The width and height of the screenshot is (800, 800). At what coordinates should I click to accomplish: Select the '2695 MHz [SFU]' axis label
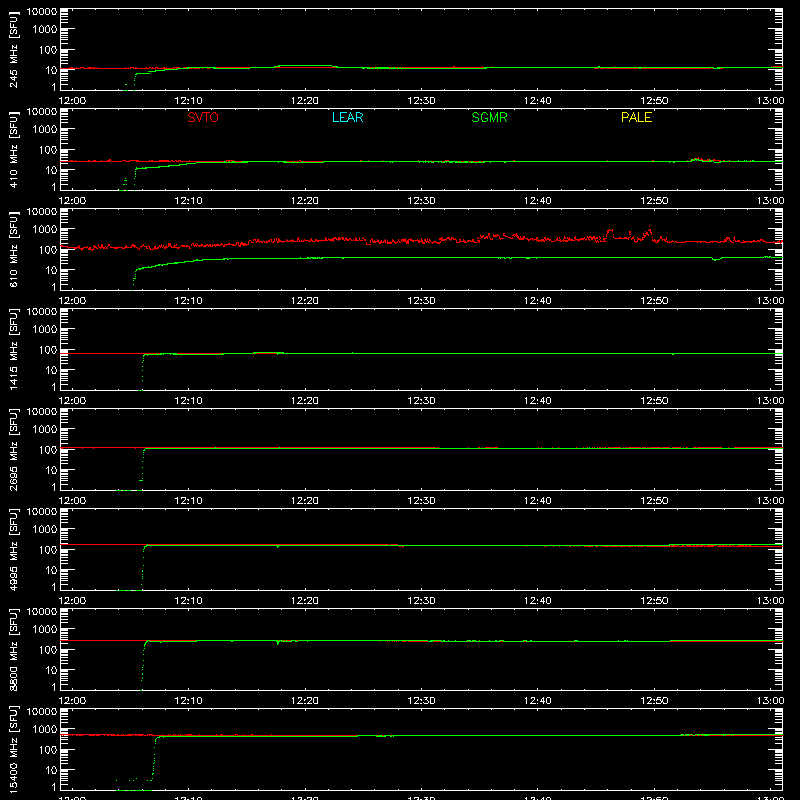[x=14, y=449]
